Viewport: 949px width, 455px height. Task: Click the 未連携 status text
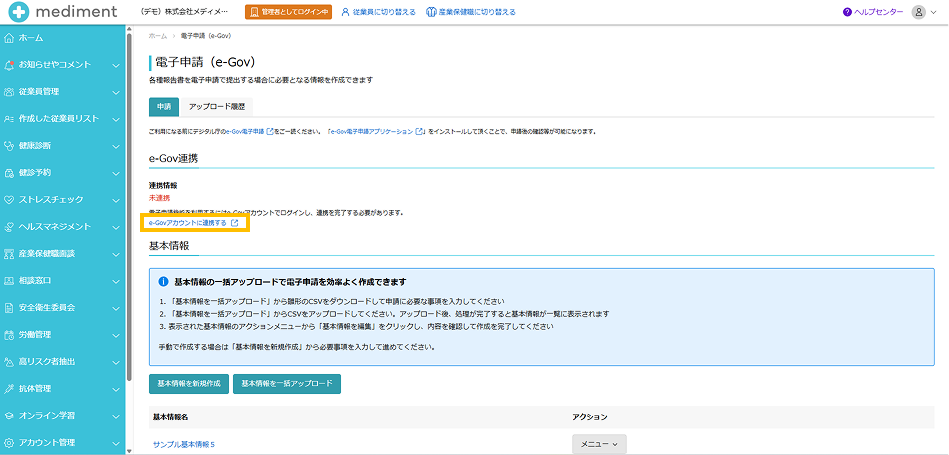coord(160,198)
